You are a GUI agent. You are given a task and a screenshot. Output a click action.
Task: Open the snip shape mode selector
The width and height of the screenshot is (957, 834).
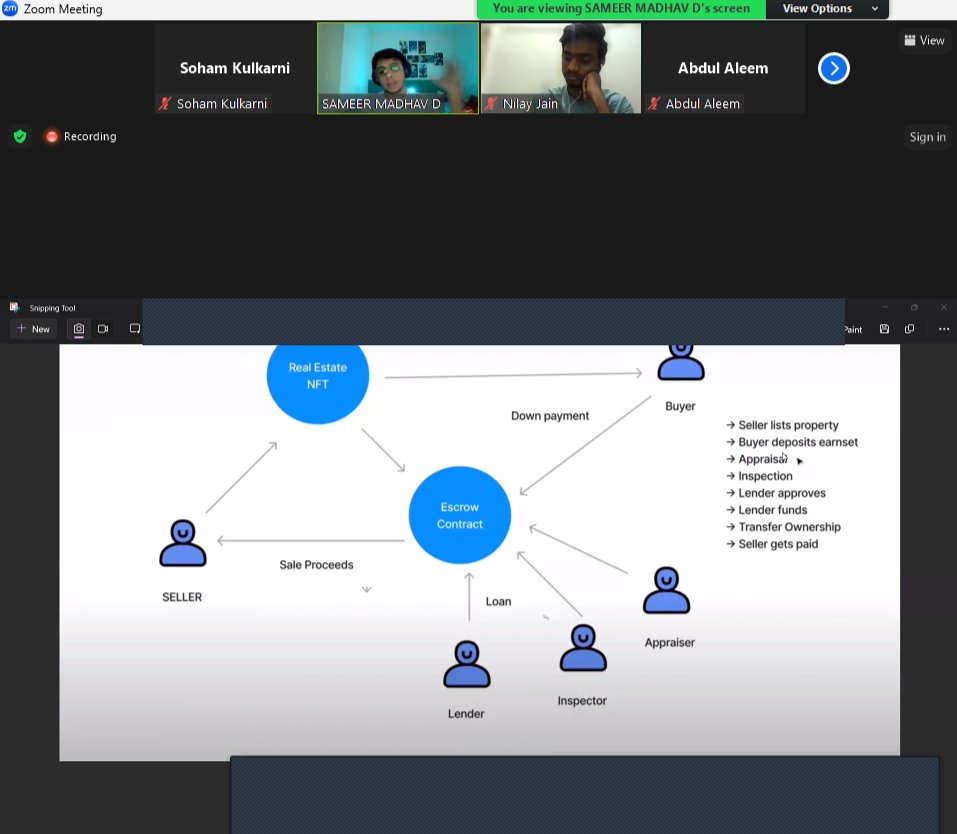coord(135,328)
